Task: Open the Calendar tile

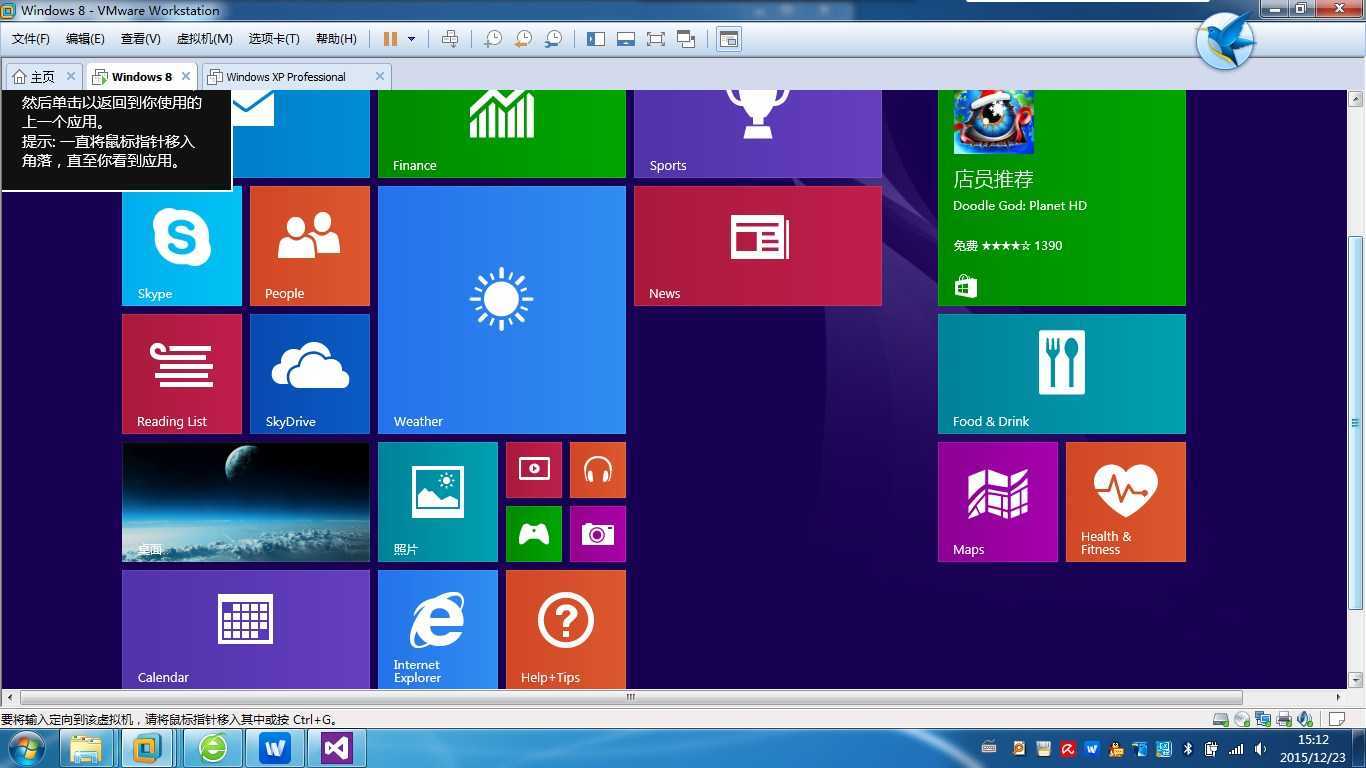Action: pos(246,629)
